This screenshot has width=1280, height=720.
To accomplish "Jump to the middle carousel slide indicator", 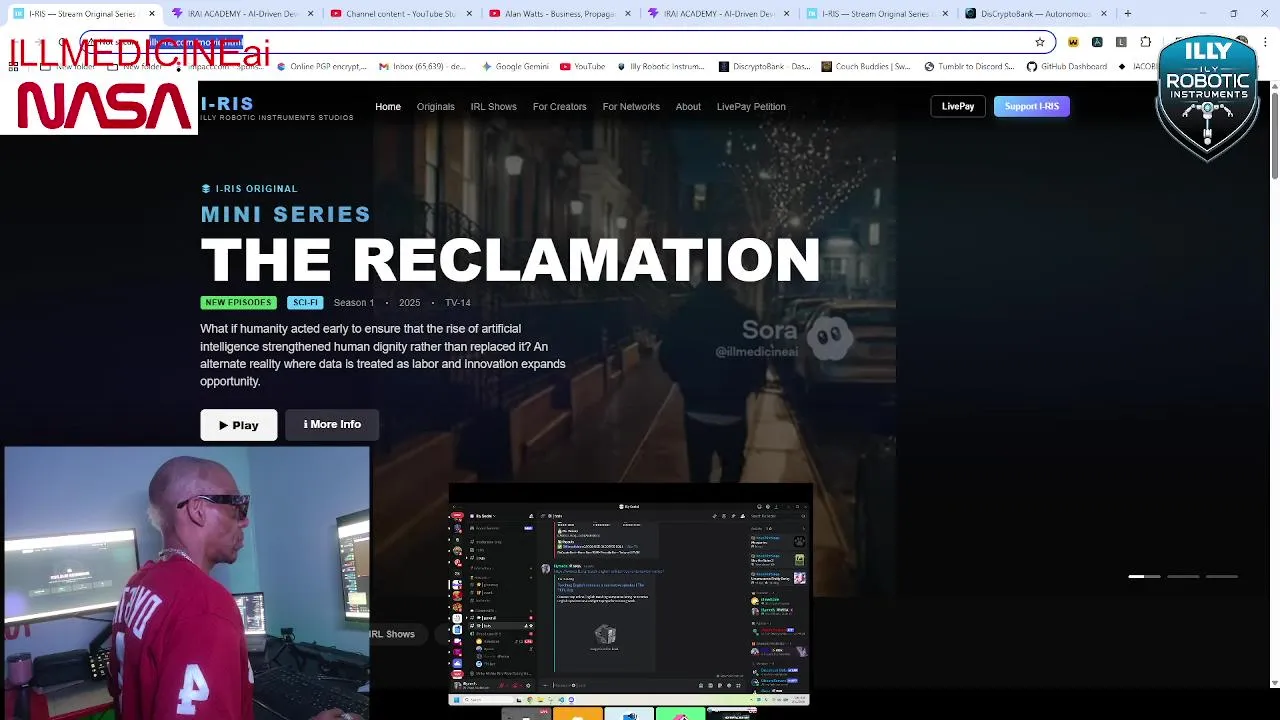I will point(1183,576).
